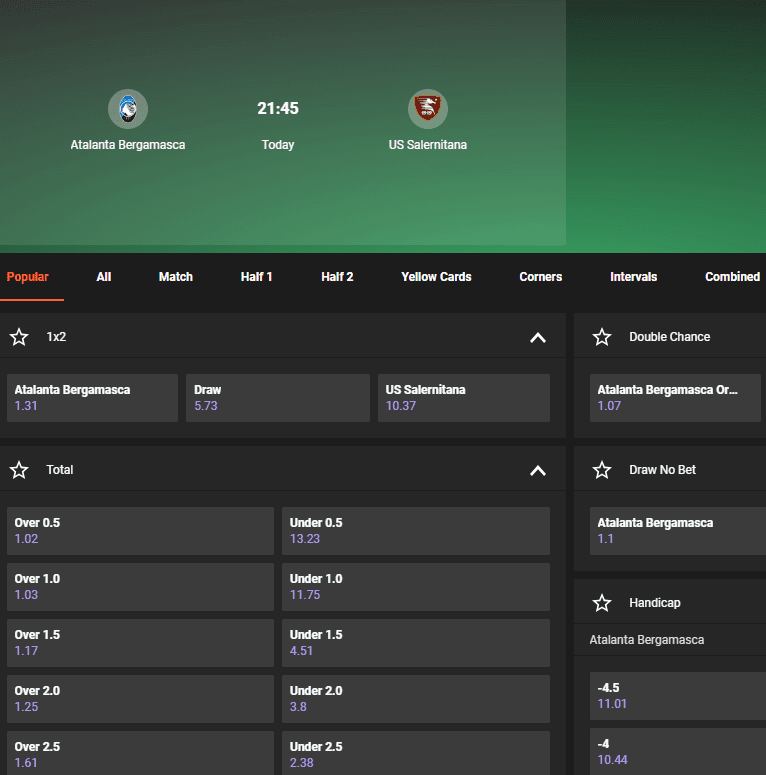Viewport: 766px width, 775px height.
Task: Click the US Salernitana team logo
Action: tap(428, 109)
